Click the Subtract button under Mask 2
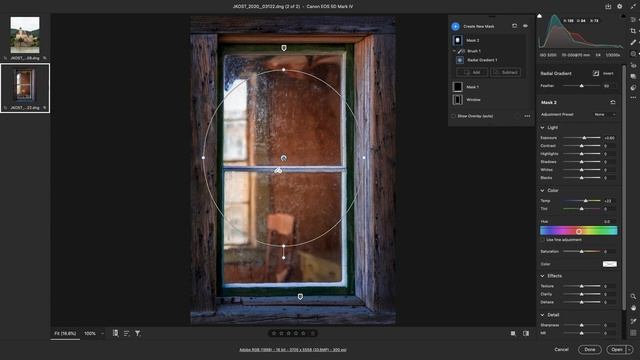The width and height of the screenshot is (640, 360). tap(506, 72)
